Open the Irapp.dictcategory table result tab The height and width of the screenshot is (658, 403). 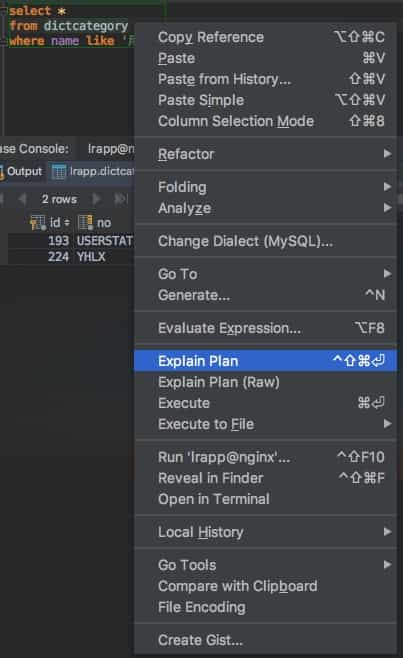pos(92,171)
